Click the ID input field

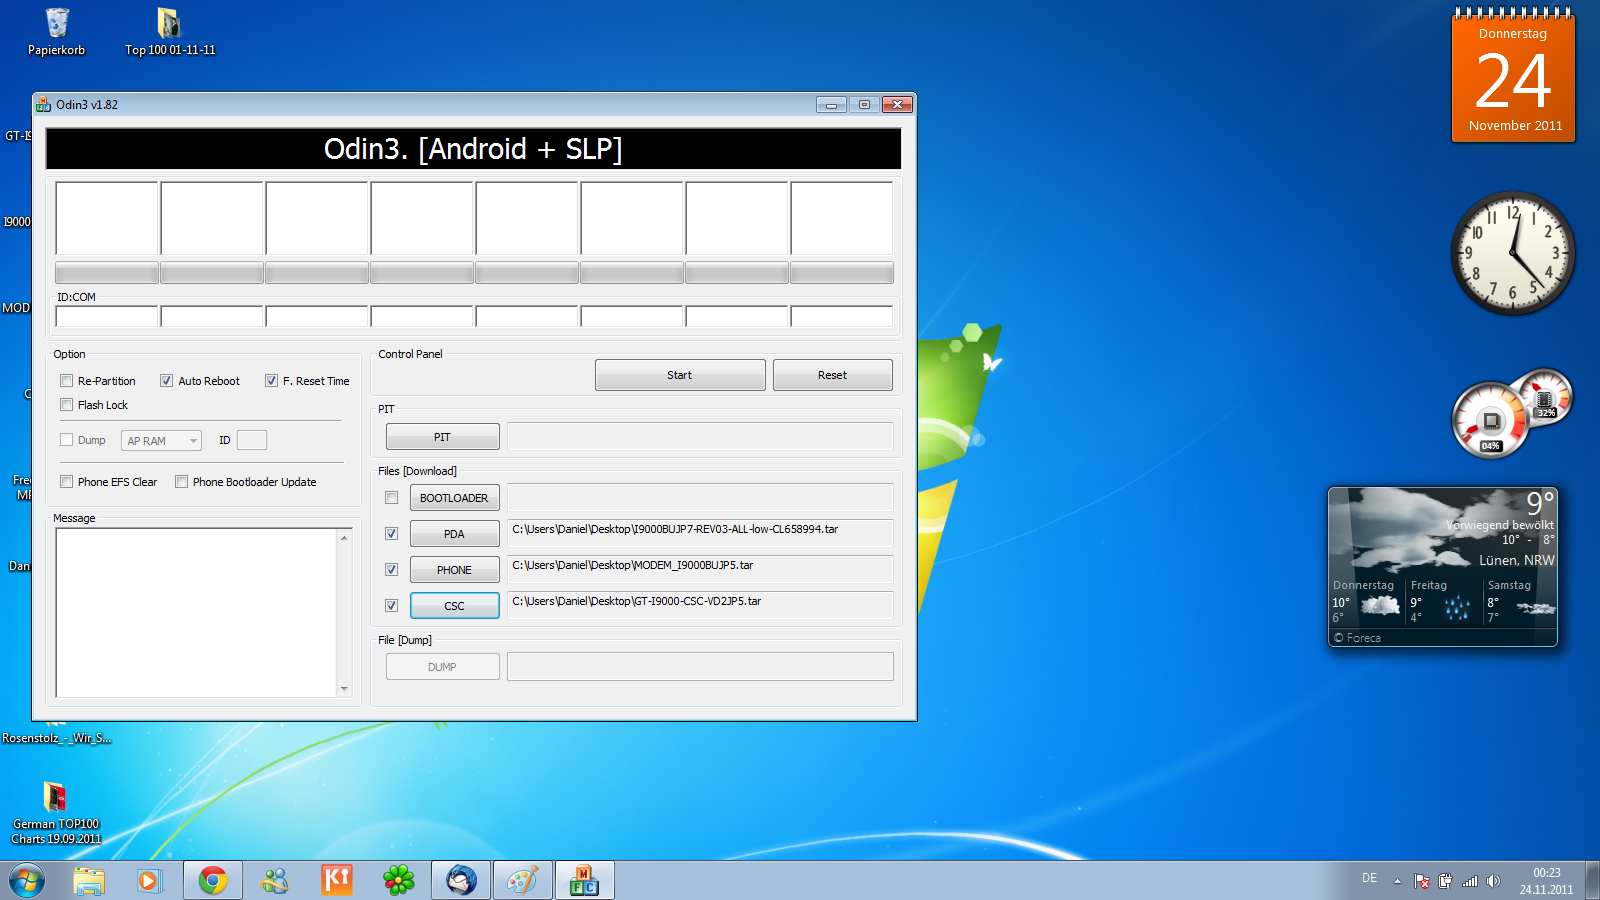252,440
